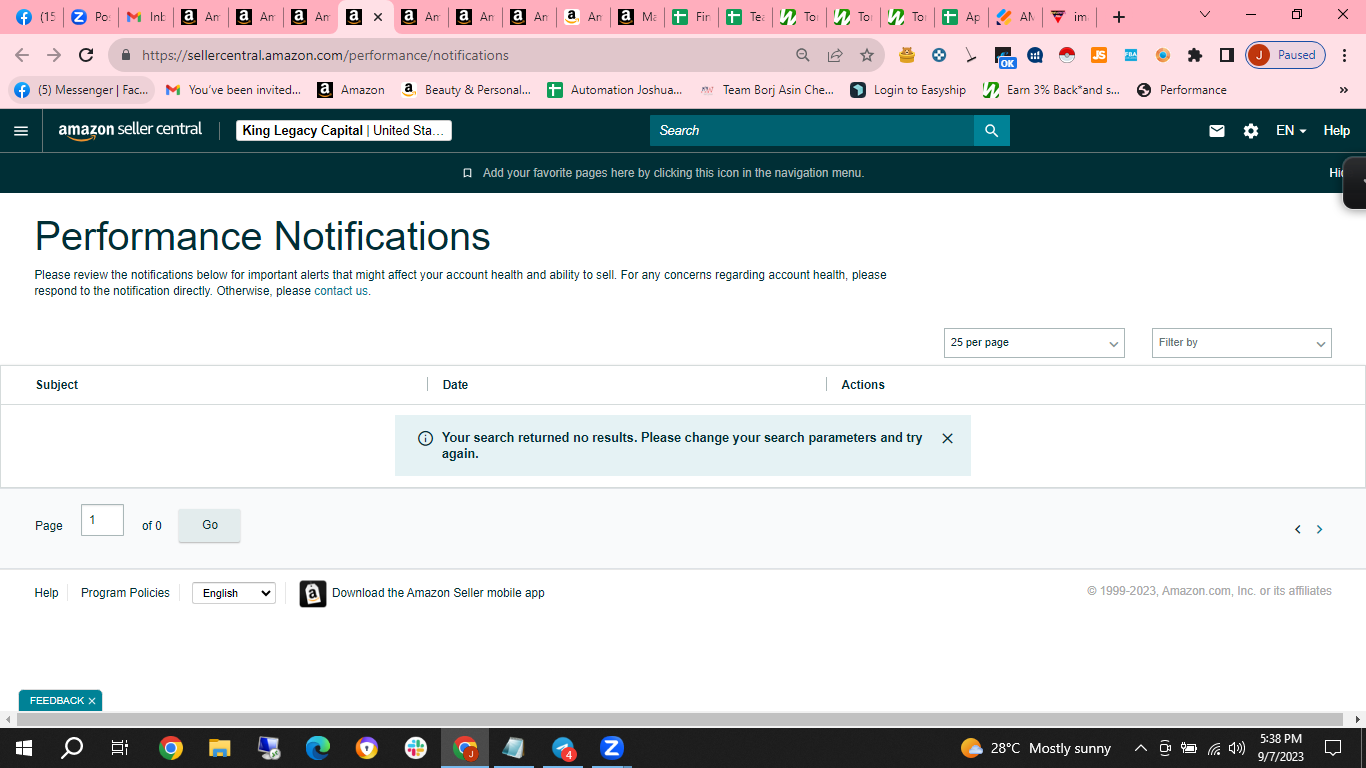Click the amazon seller central logo
This screenshot has width=1366, height=768.
pos(130,130)
